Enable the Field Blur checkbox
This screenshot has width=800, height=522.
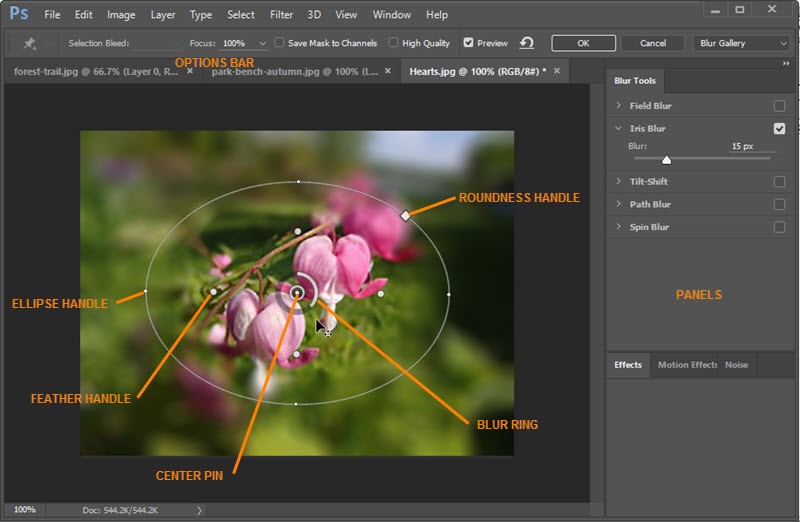click(x=779, y=106)
